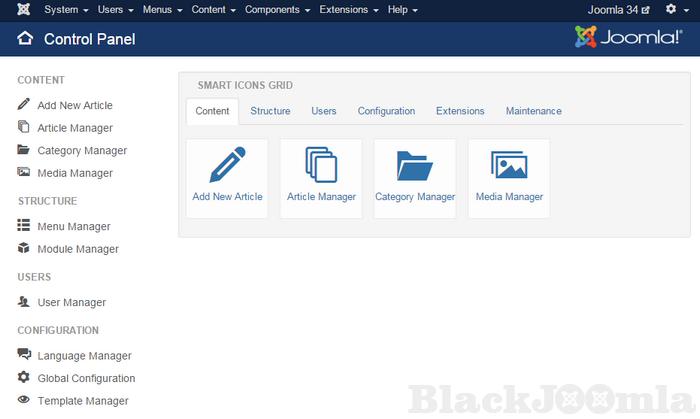This screenshot has height=419, width=700.
Task: Click the Language Manager speech bubble icon
Action: [24, 355]
